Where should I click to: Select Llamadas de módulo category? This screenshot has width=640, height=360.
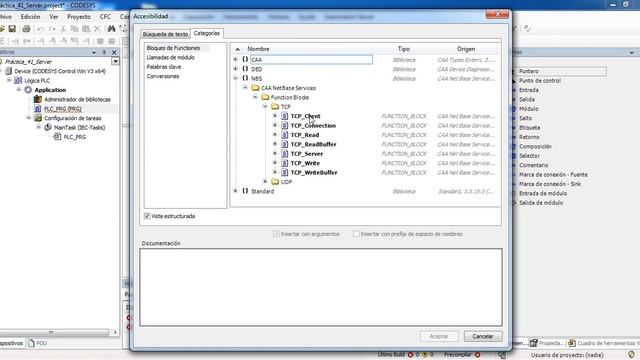(x=171, y=58)
